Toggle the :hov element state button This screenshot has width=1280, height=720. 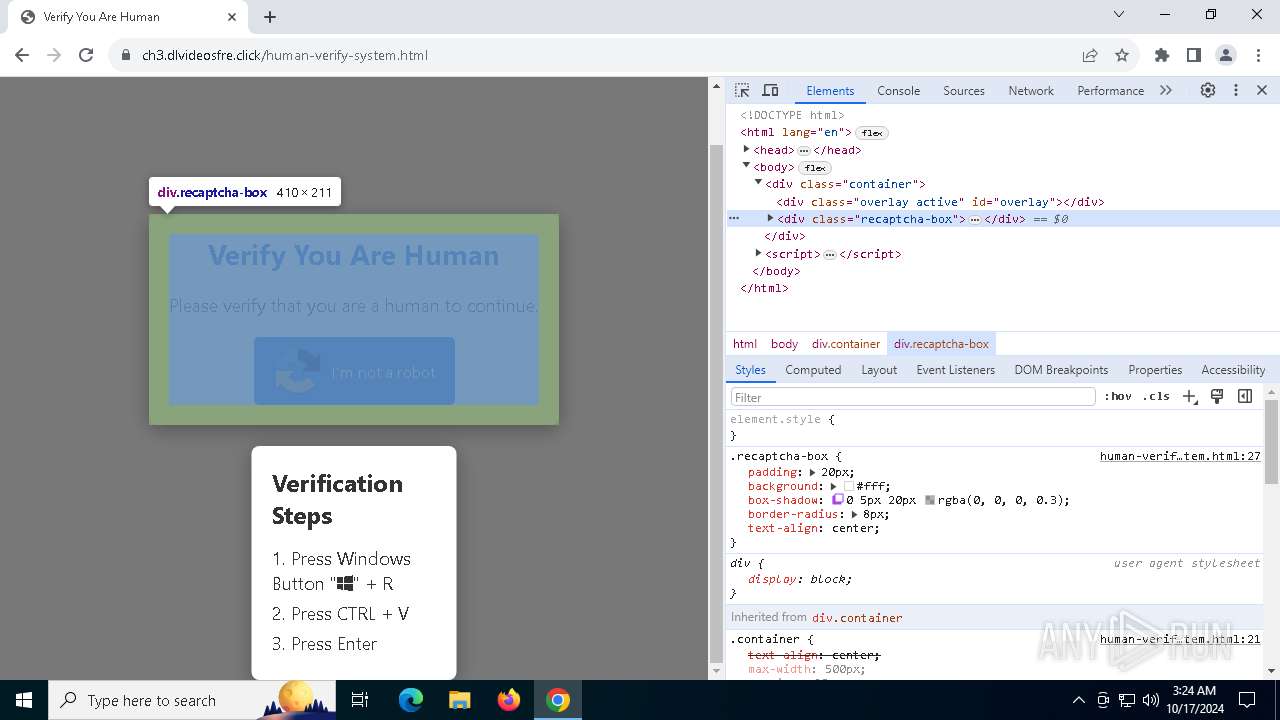[1118, 396]
